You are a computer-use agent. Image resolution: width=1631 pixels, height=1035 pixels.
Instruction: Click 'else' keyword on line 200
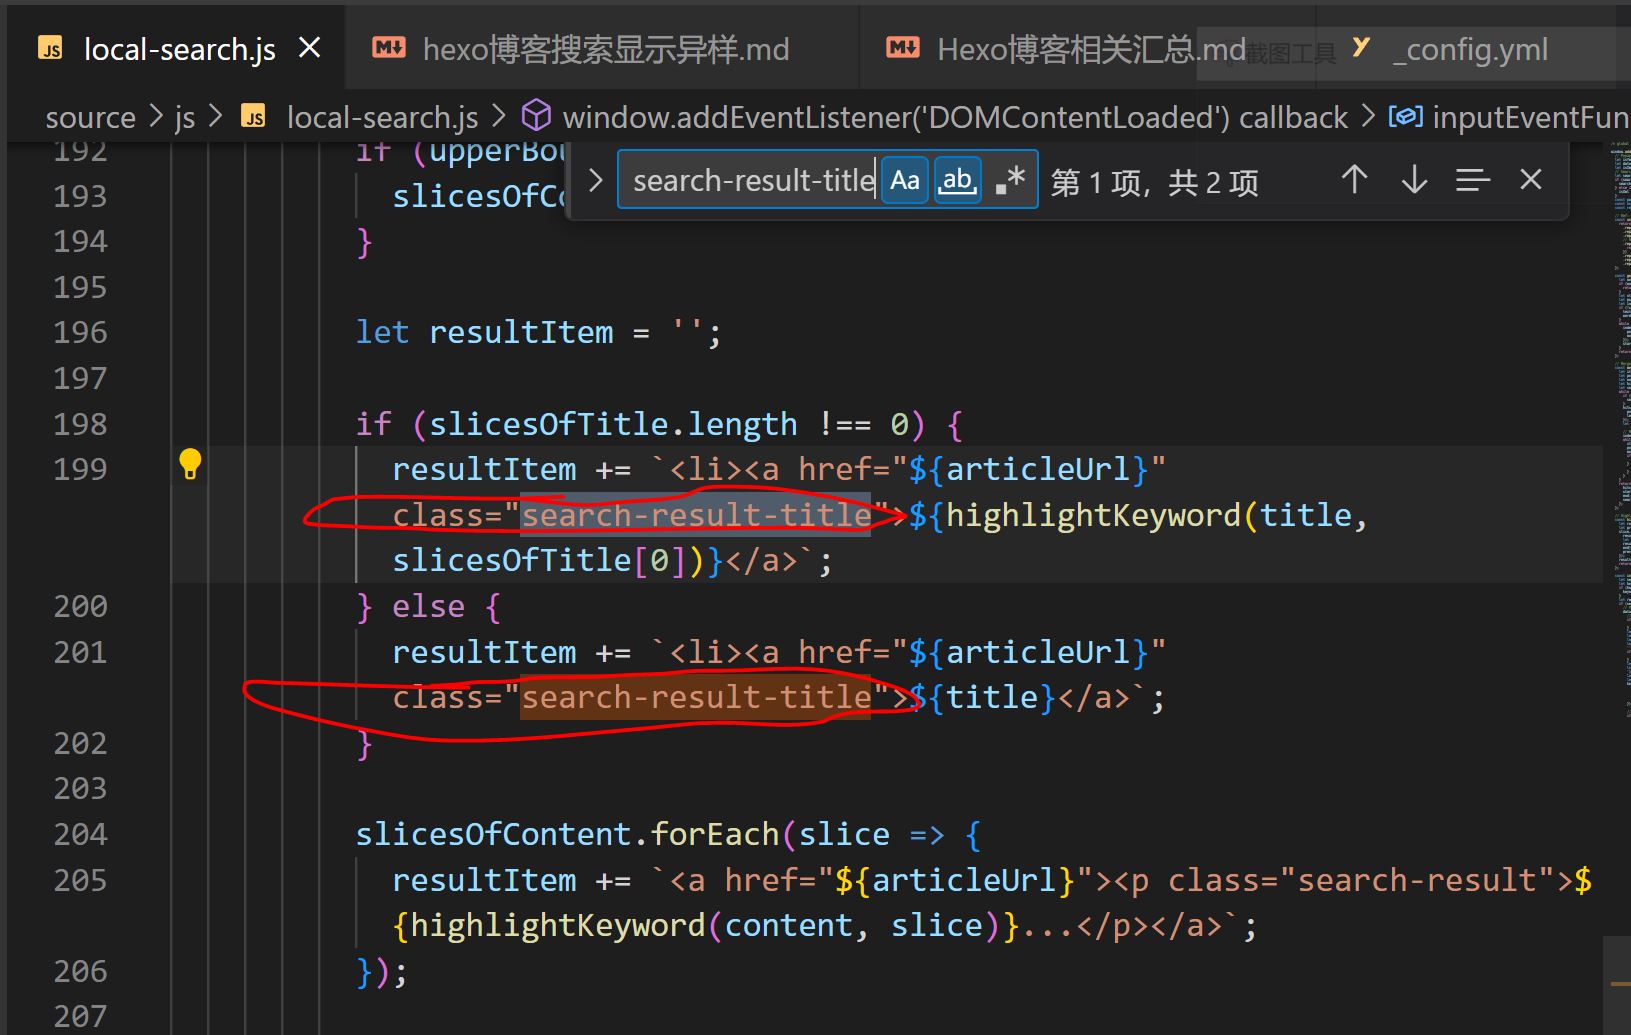click(x=428, y=606)
